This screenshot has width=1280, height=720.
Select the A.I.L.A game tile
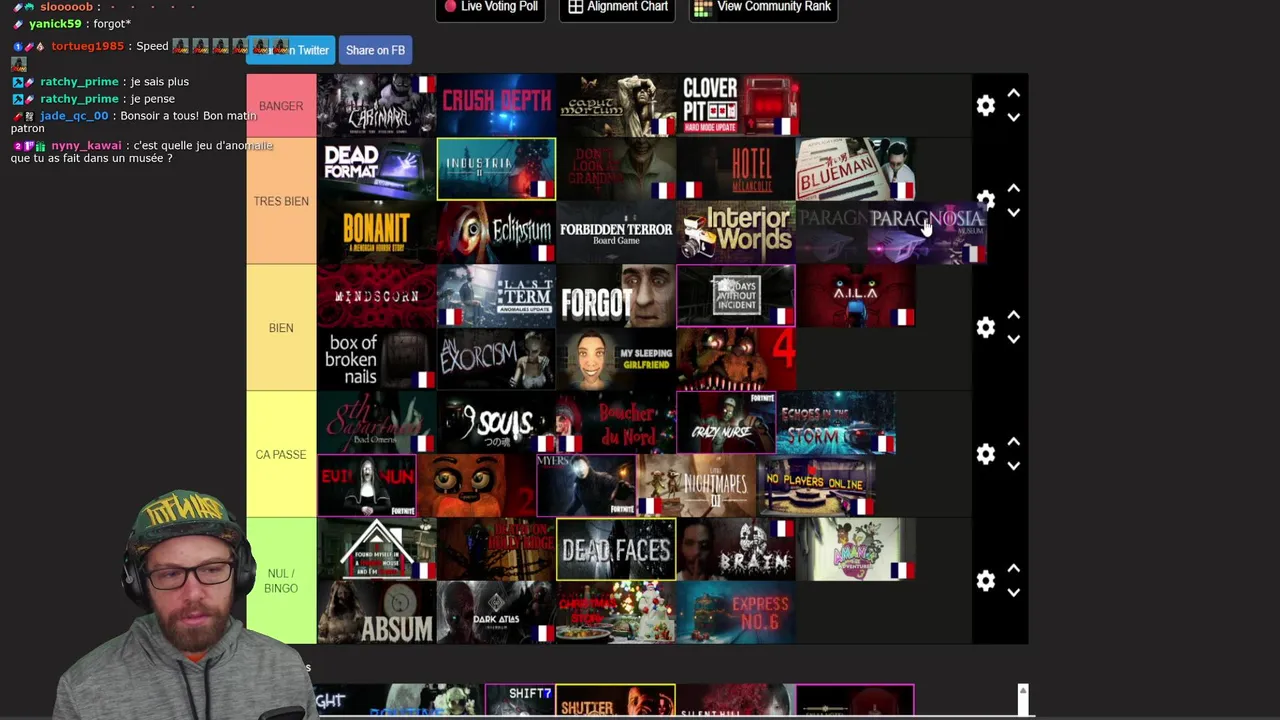[856, 296]
